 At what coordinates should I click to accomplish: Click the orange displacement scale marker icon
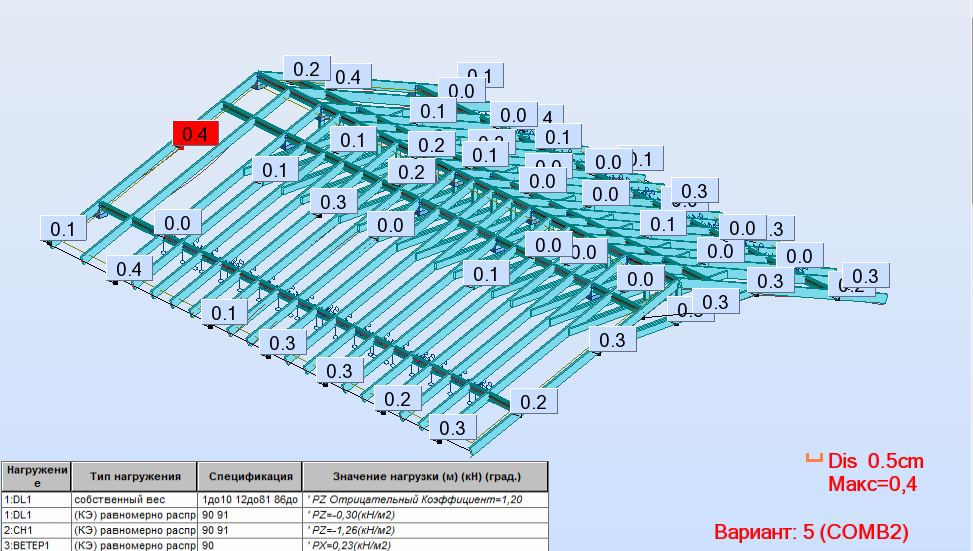[x=814, y=460]
